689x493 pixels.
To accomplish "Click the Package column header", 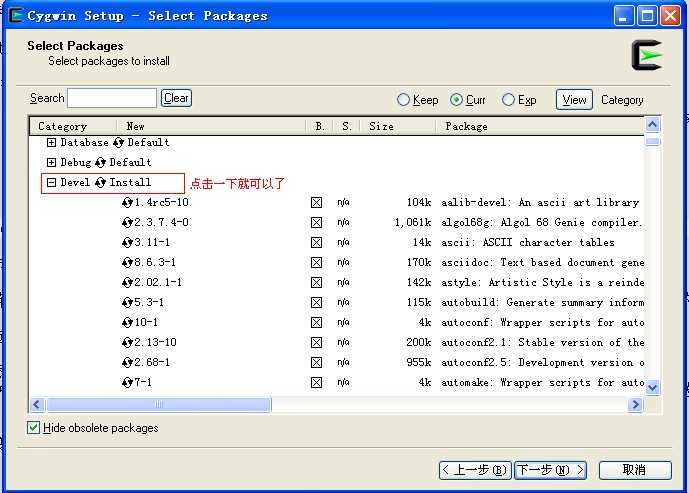I will pos(540,127).
